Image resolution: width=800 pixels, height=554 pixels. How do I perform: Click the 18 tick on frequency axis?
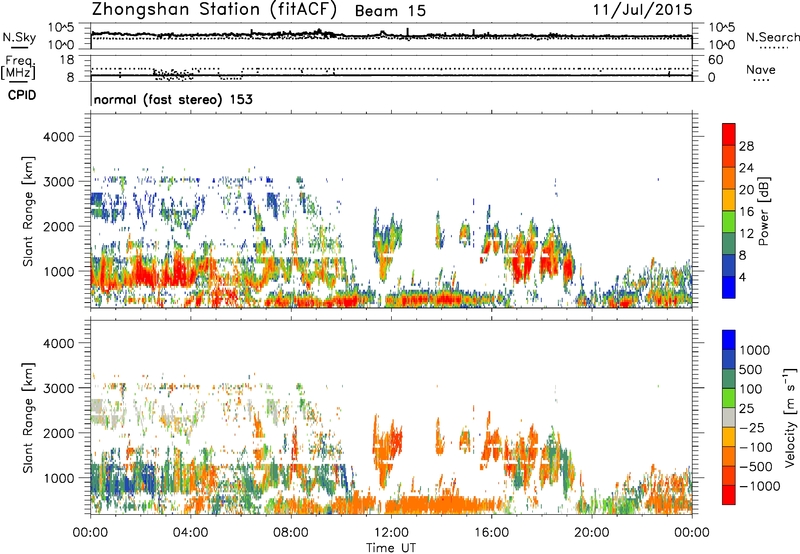67,60
